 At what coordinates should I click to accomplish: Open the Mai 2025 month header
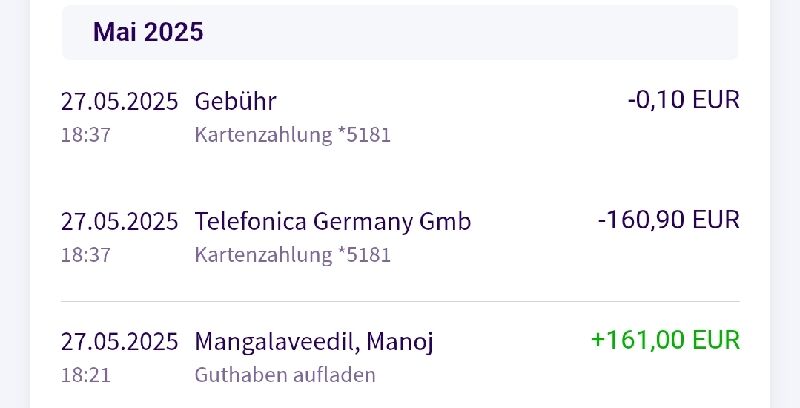[x=400, y=32]
